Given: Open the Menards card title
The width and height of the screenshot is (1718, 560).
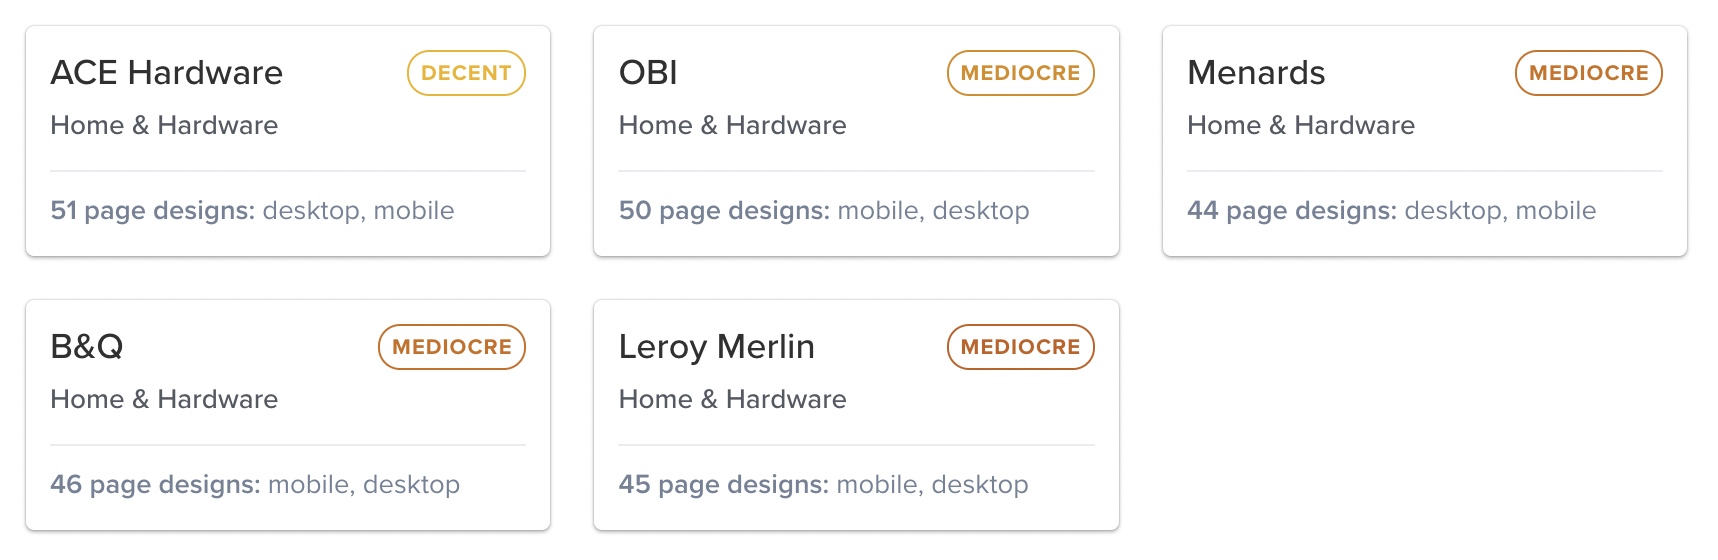Looking at the screenshot, I should coord(1255,73).
